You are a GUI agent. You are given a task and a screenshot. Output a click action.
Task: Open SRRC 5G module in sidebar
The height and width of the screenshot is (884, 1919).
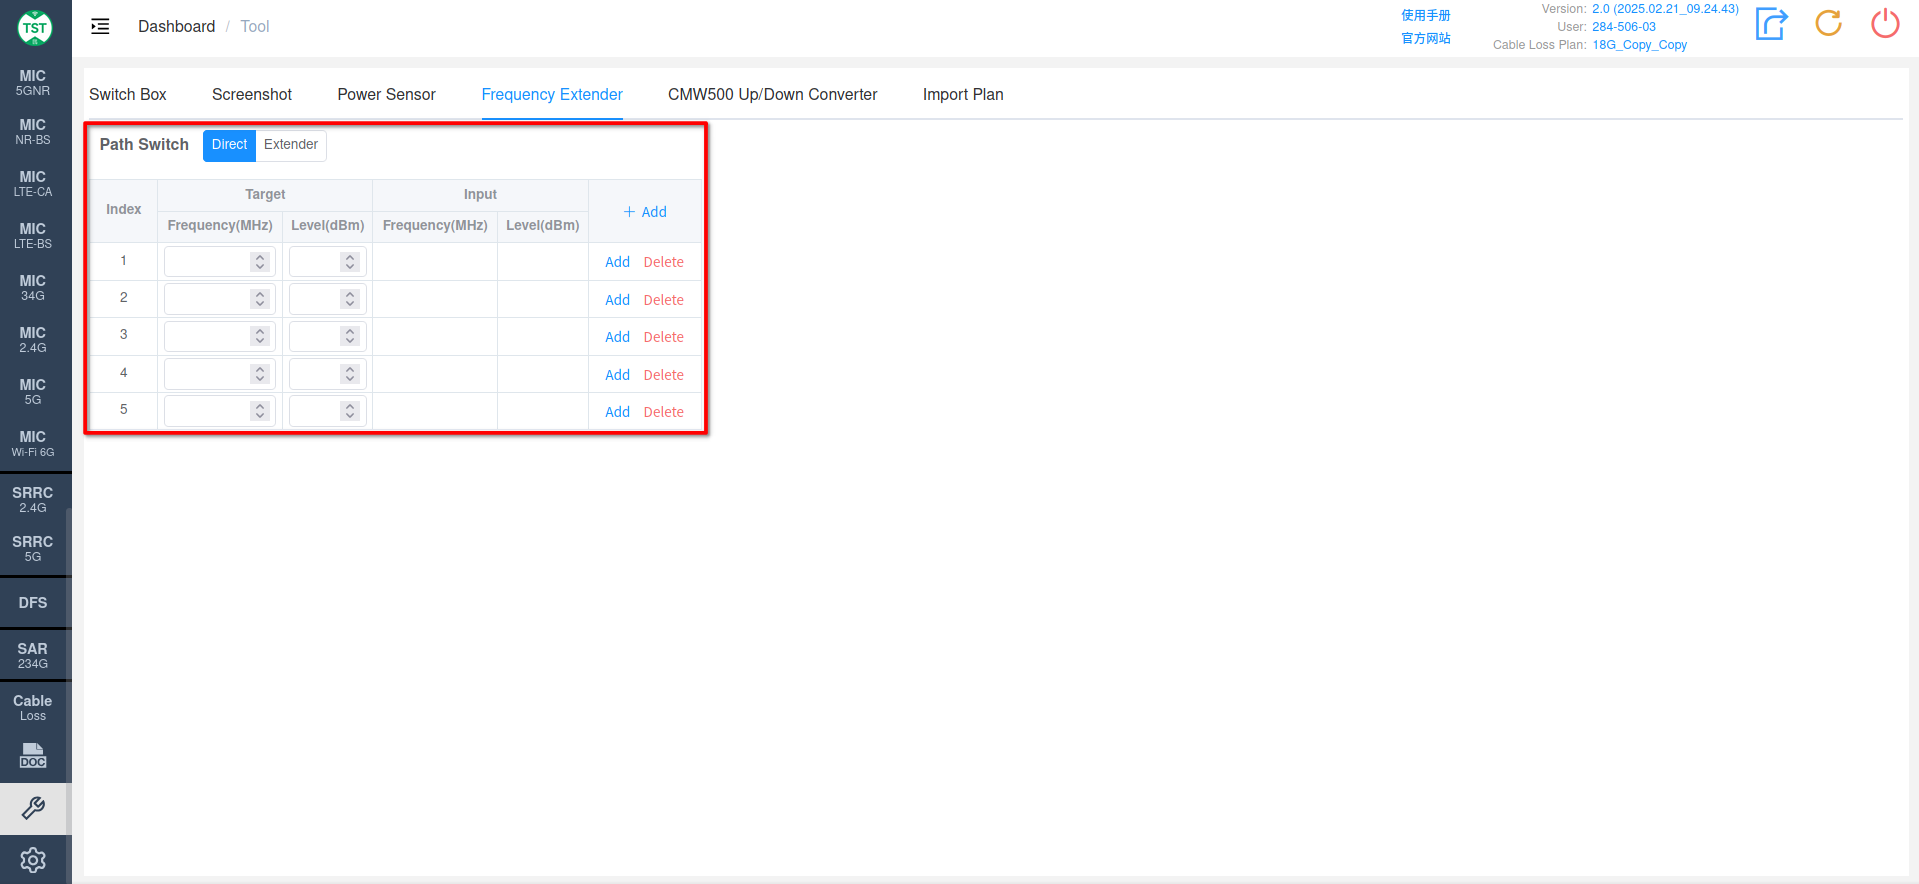coord(33,549)
